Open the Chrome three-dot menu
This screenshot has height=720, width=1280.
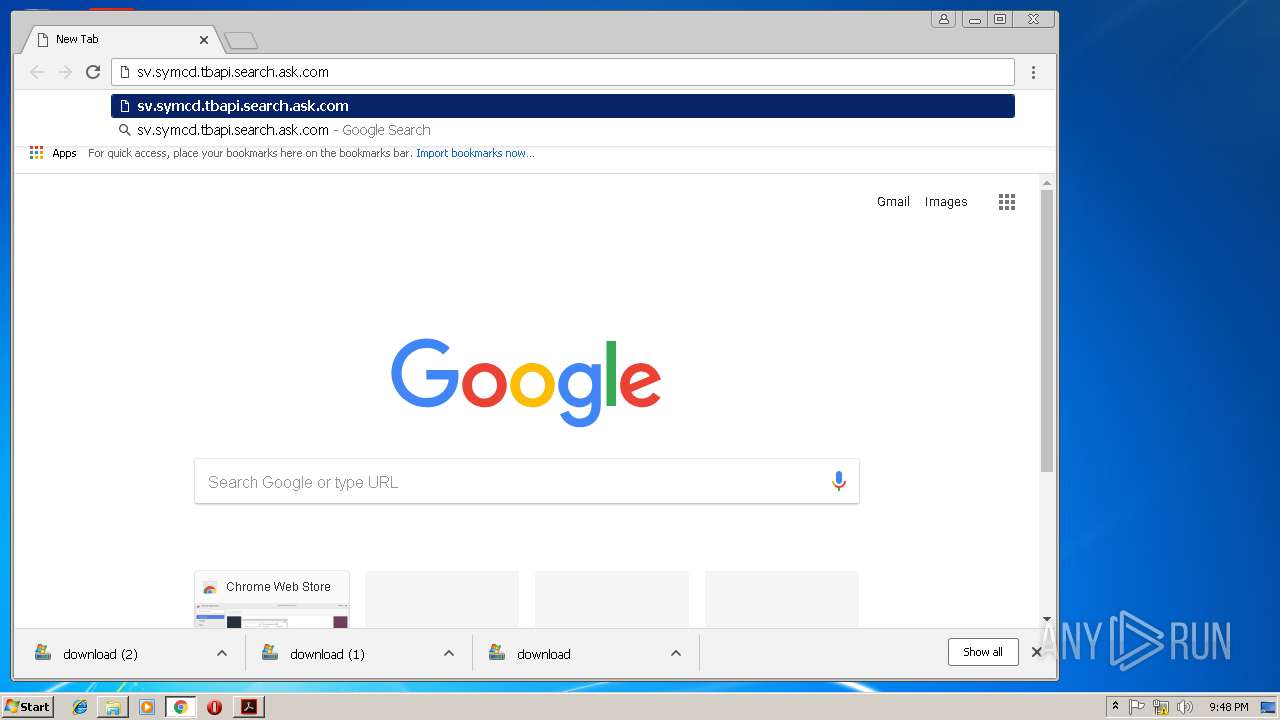[1033, 72]
